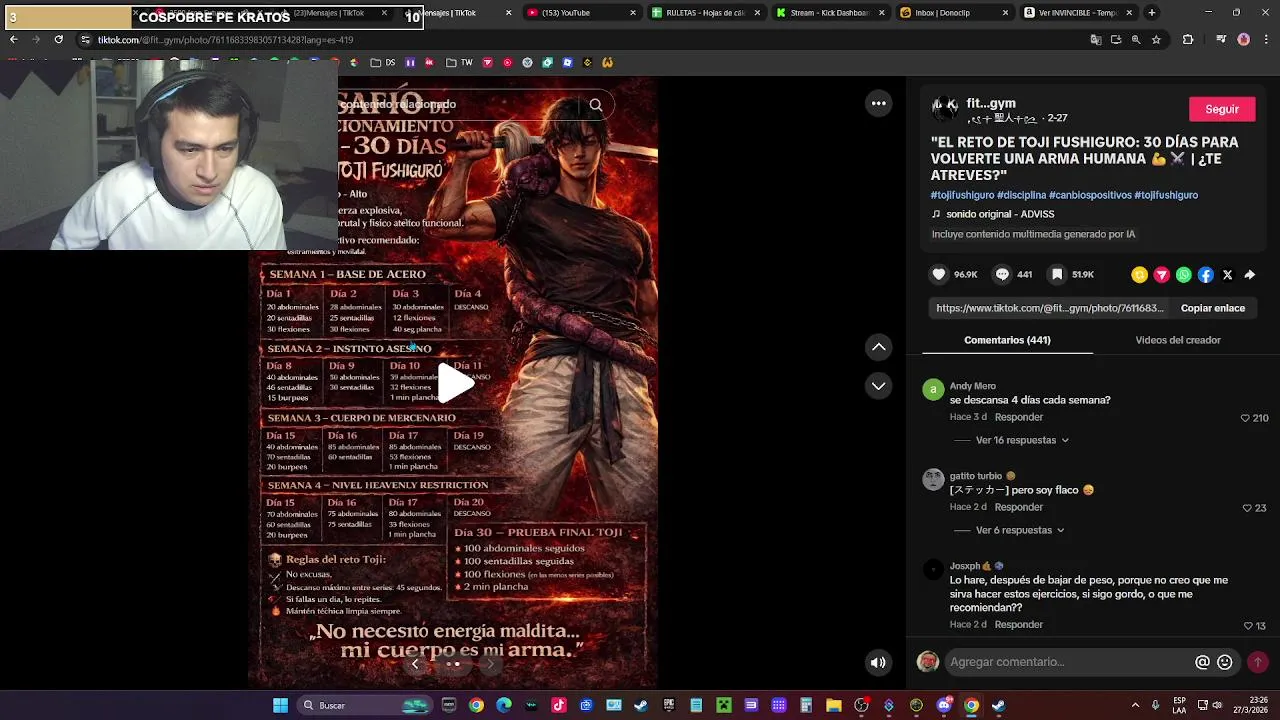Open the fit...gym profile avatar
Viewport: 1280px width, 720px height.
tap(945, 109)
